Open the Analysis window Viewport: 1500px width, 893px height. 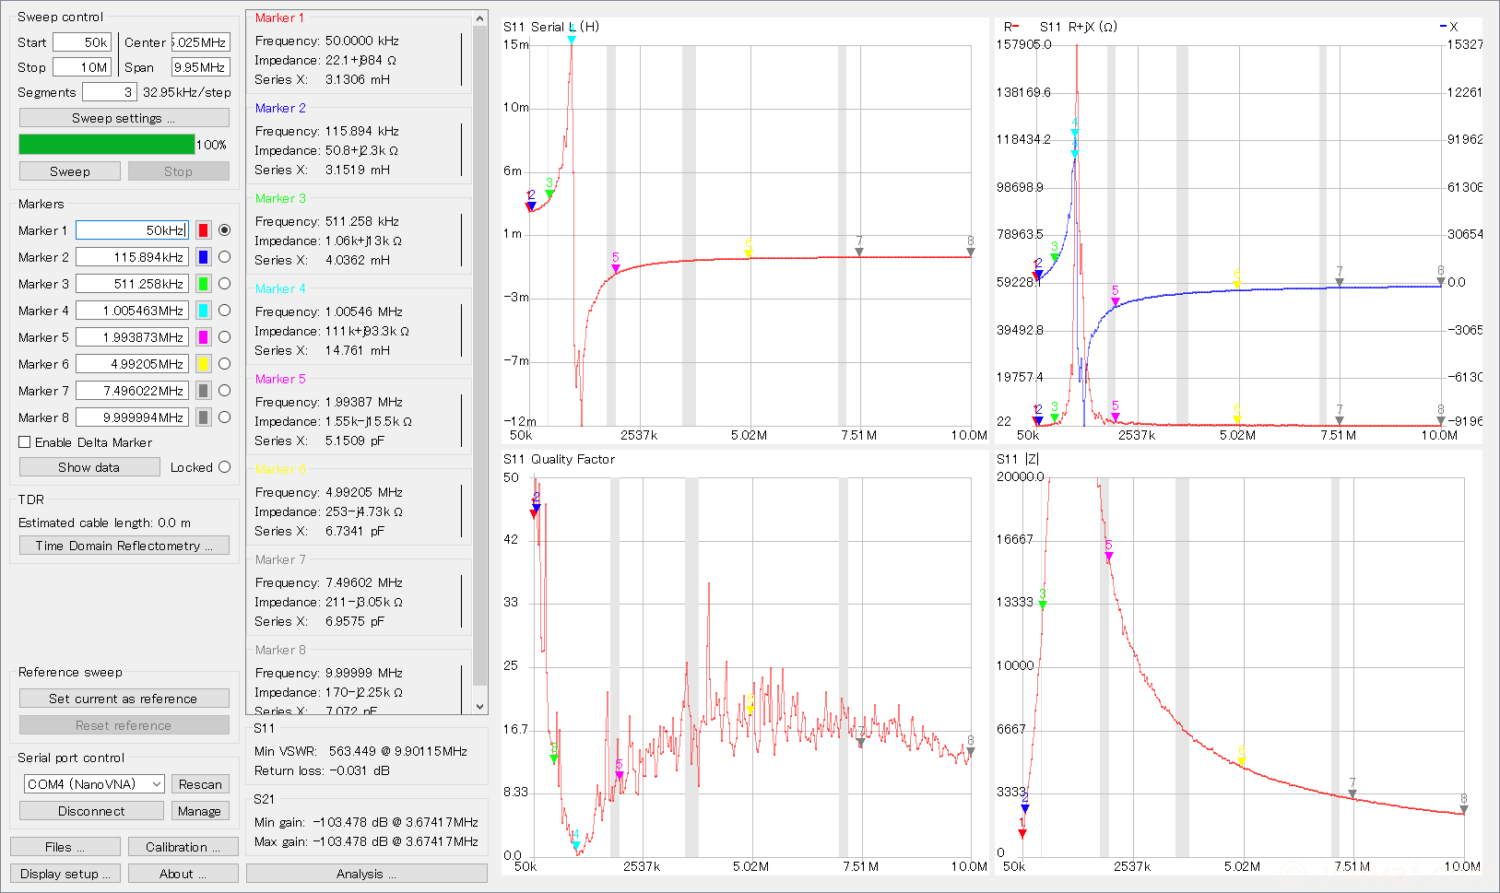coord(366,874)
